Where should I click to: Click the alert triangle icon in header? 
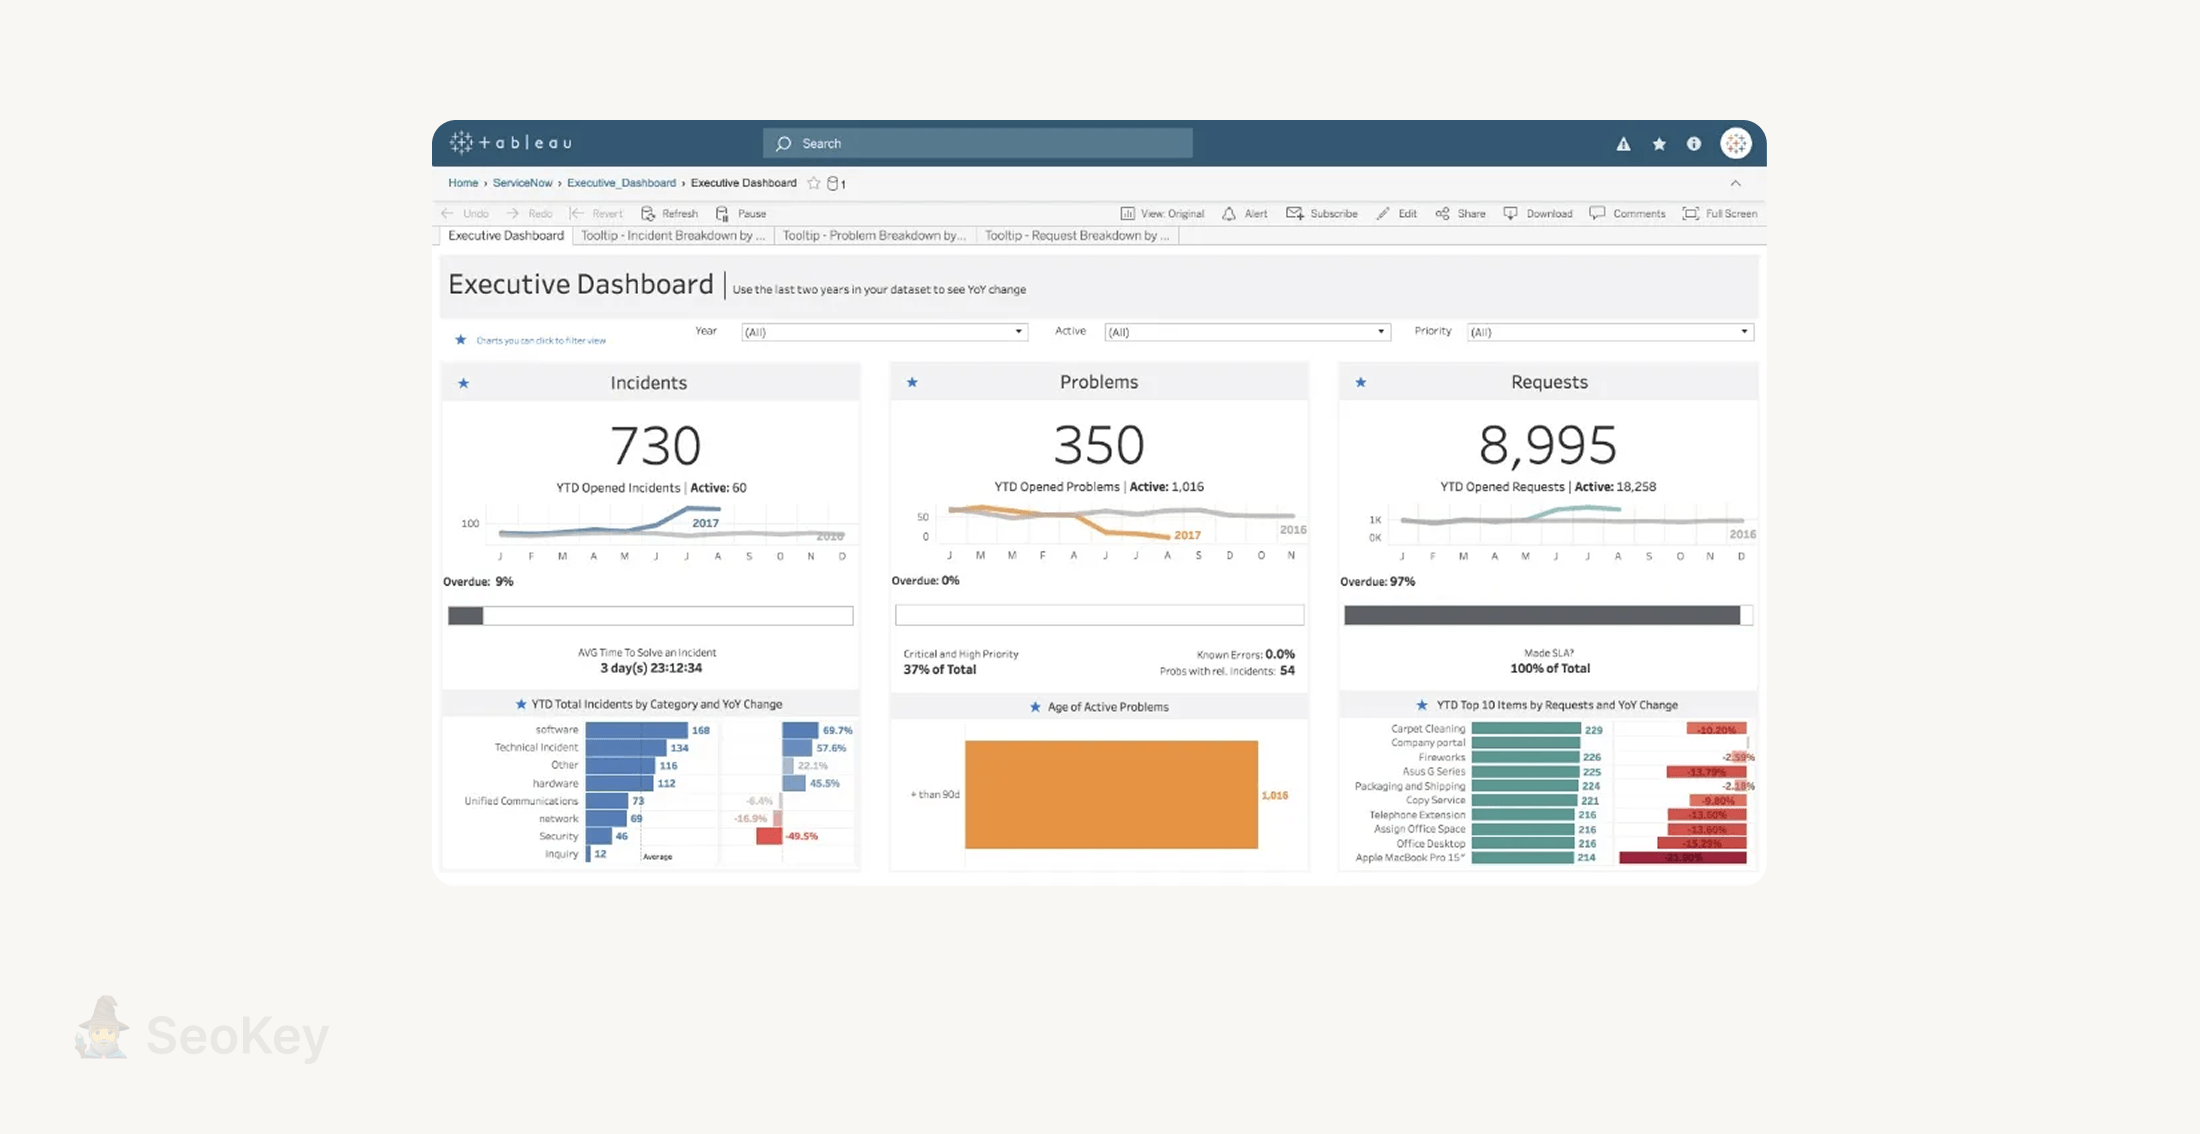tap(1623, 144)
